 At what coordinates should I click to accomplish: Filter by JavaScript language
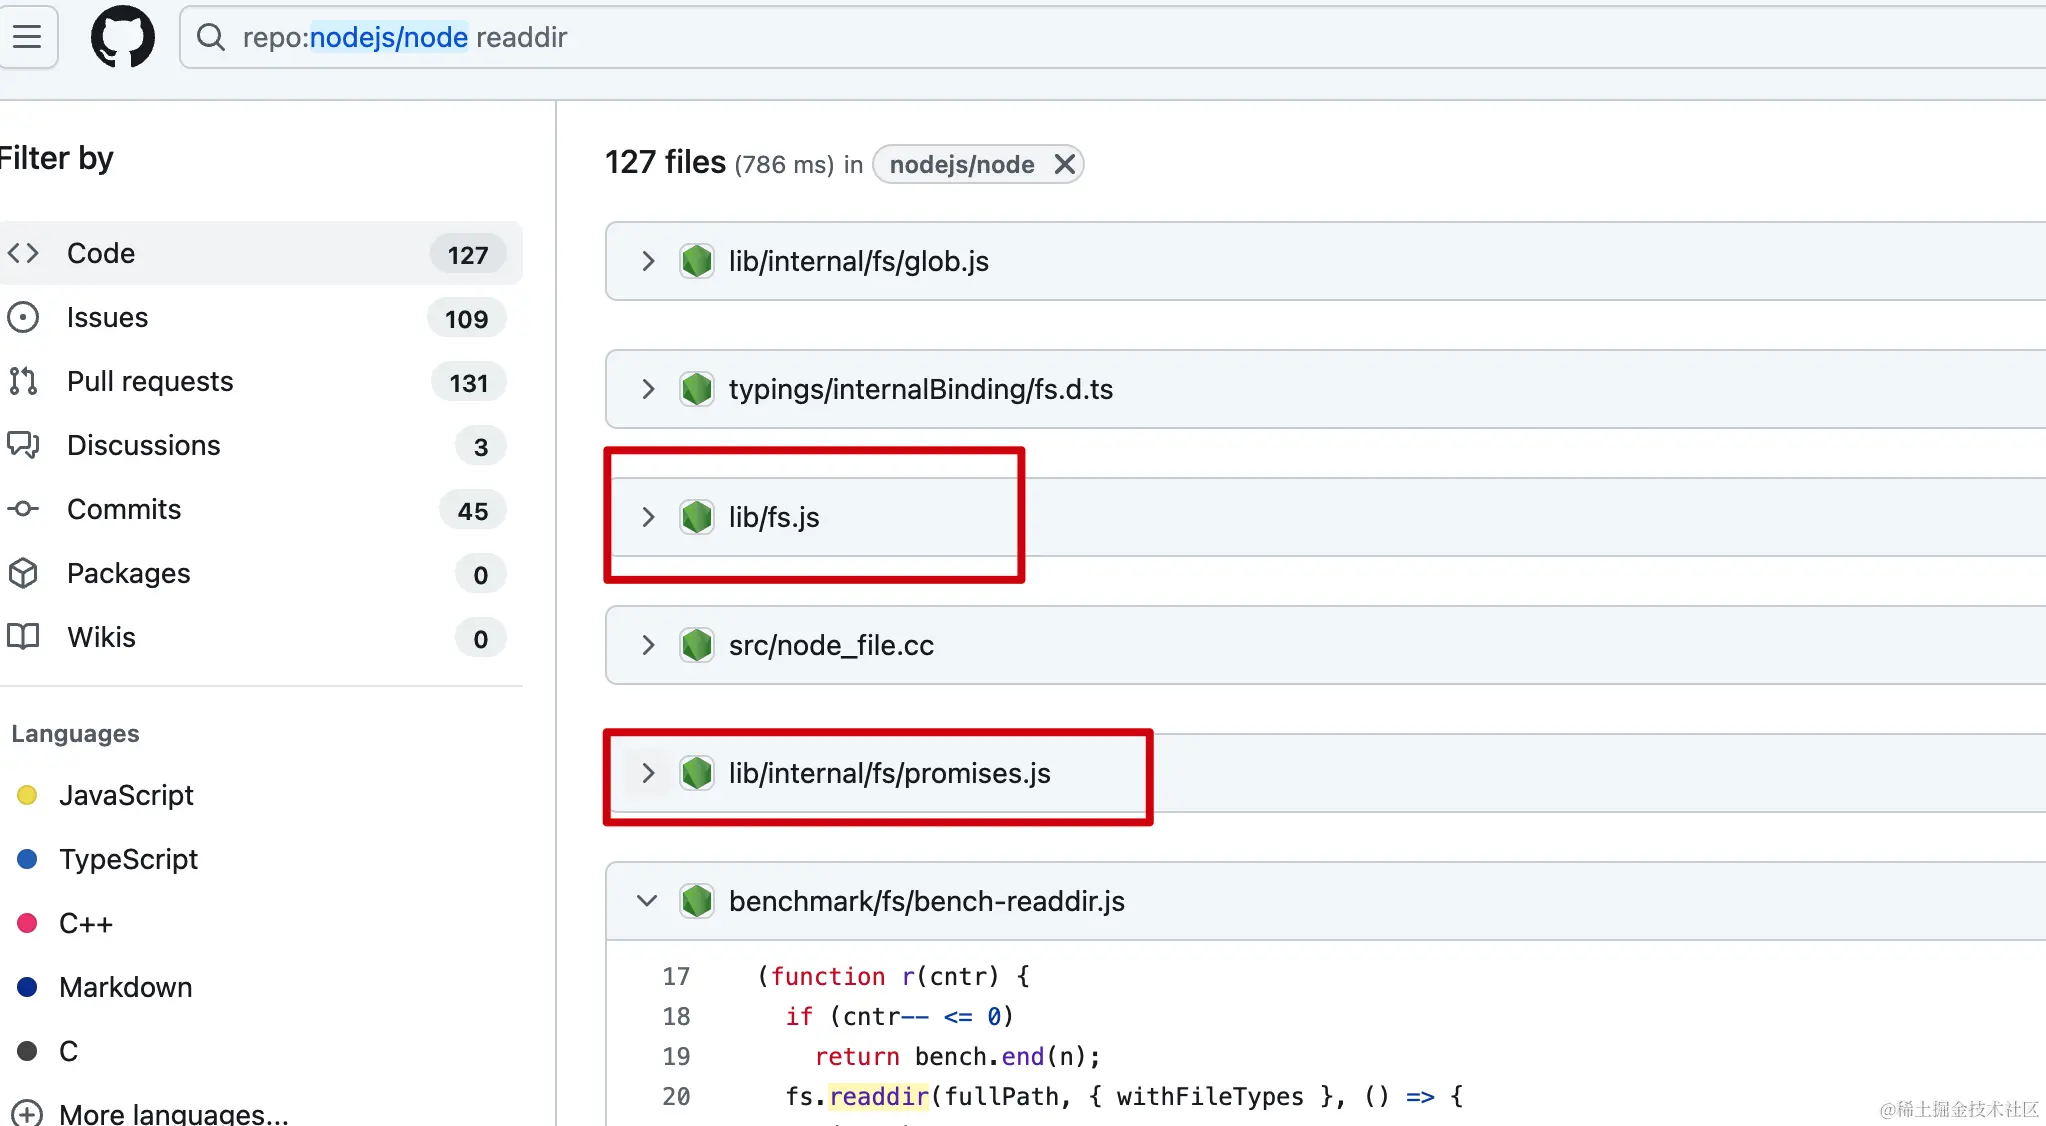[x=126, y=795]
